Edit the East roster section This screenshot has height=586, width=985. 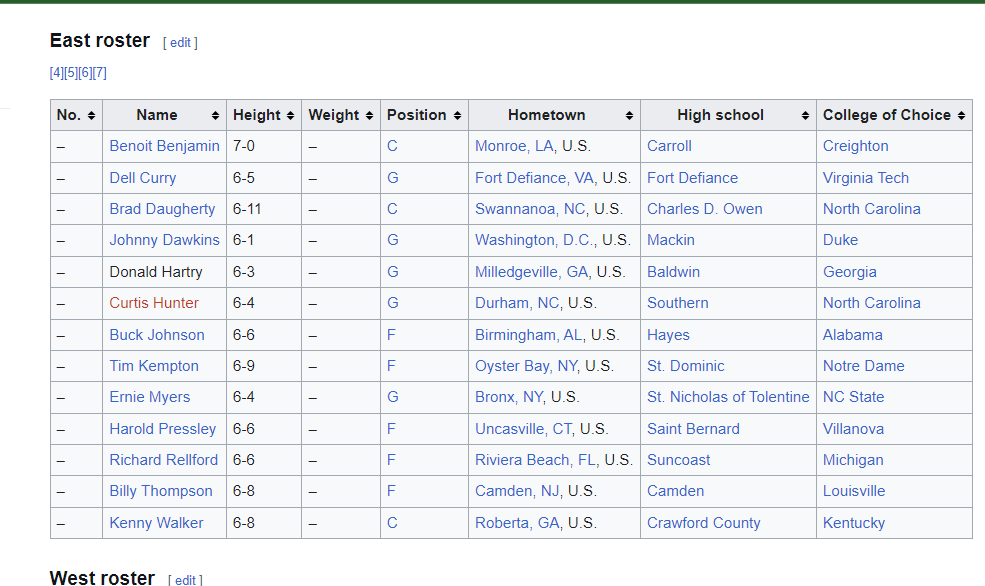(180, 43)
